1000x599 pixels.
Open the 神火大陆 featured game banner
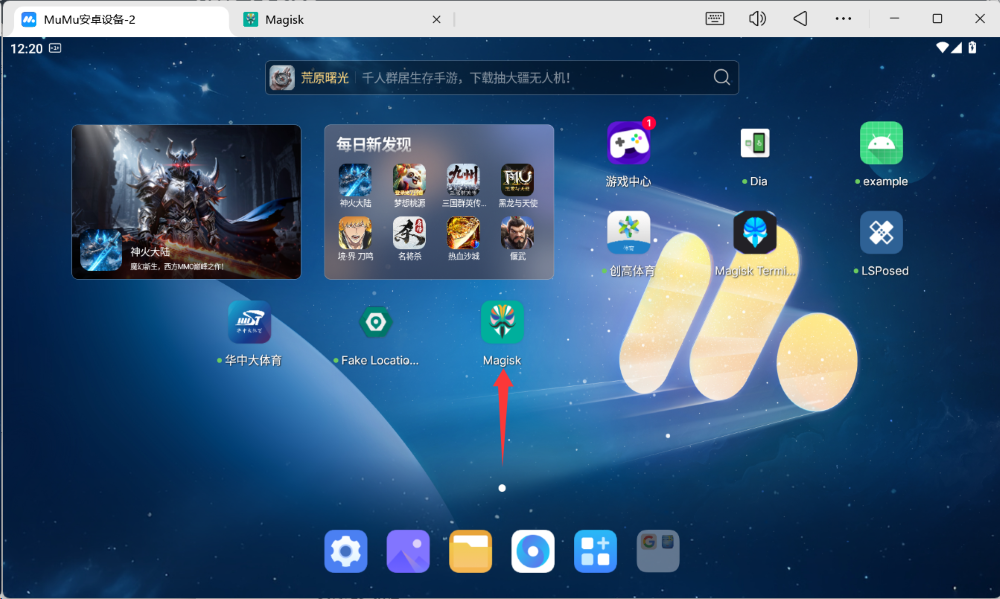coord(186,201)
